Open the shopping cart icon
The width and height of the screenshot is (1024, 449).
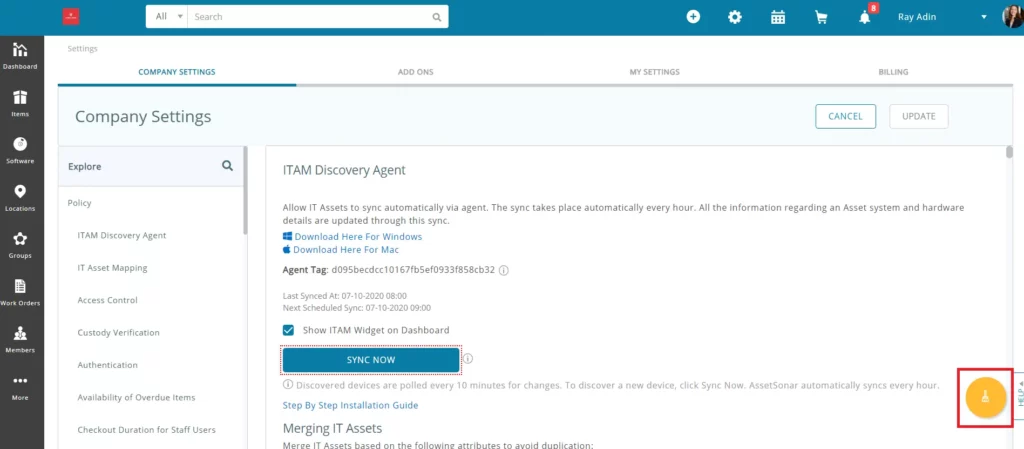821,17
